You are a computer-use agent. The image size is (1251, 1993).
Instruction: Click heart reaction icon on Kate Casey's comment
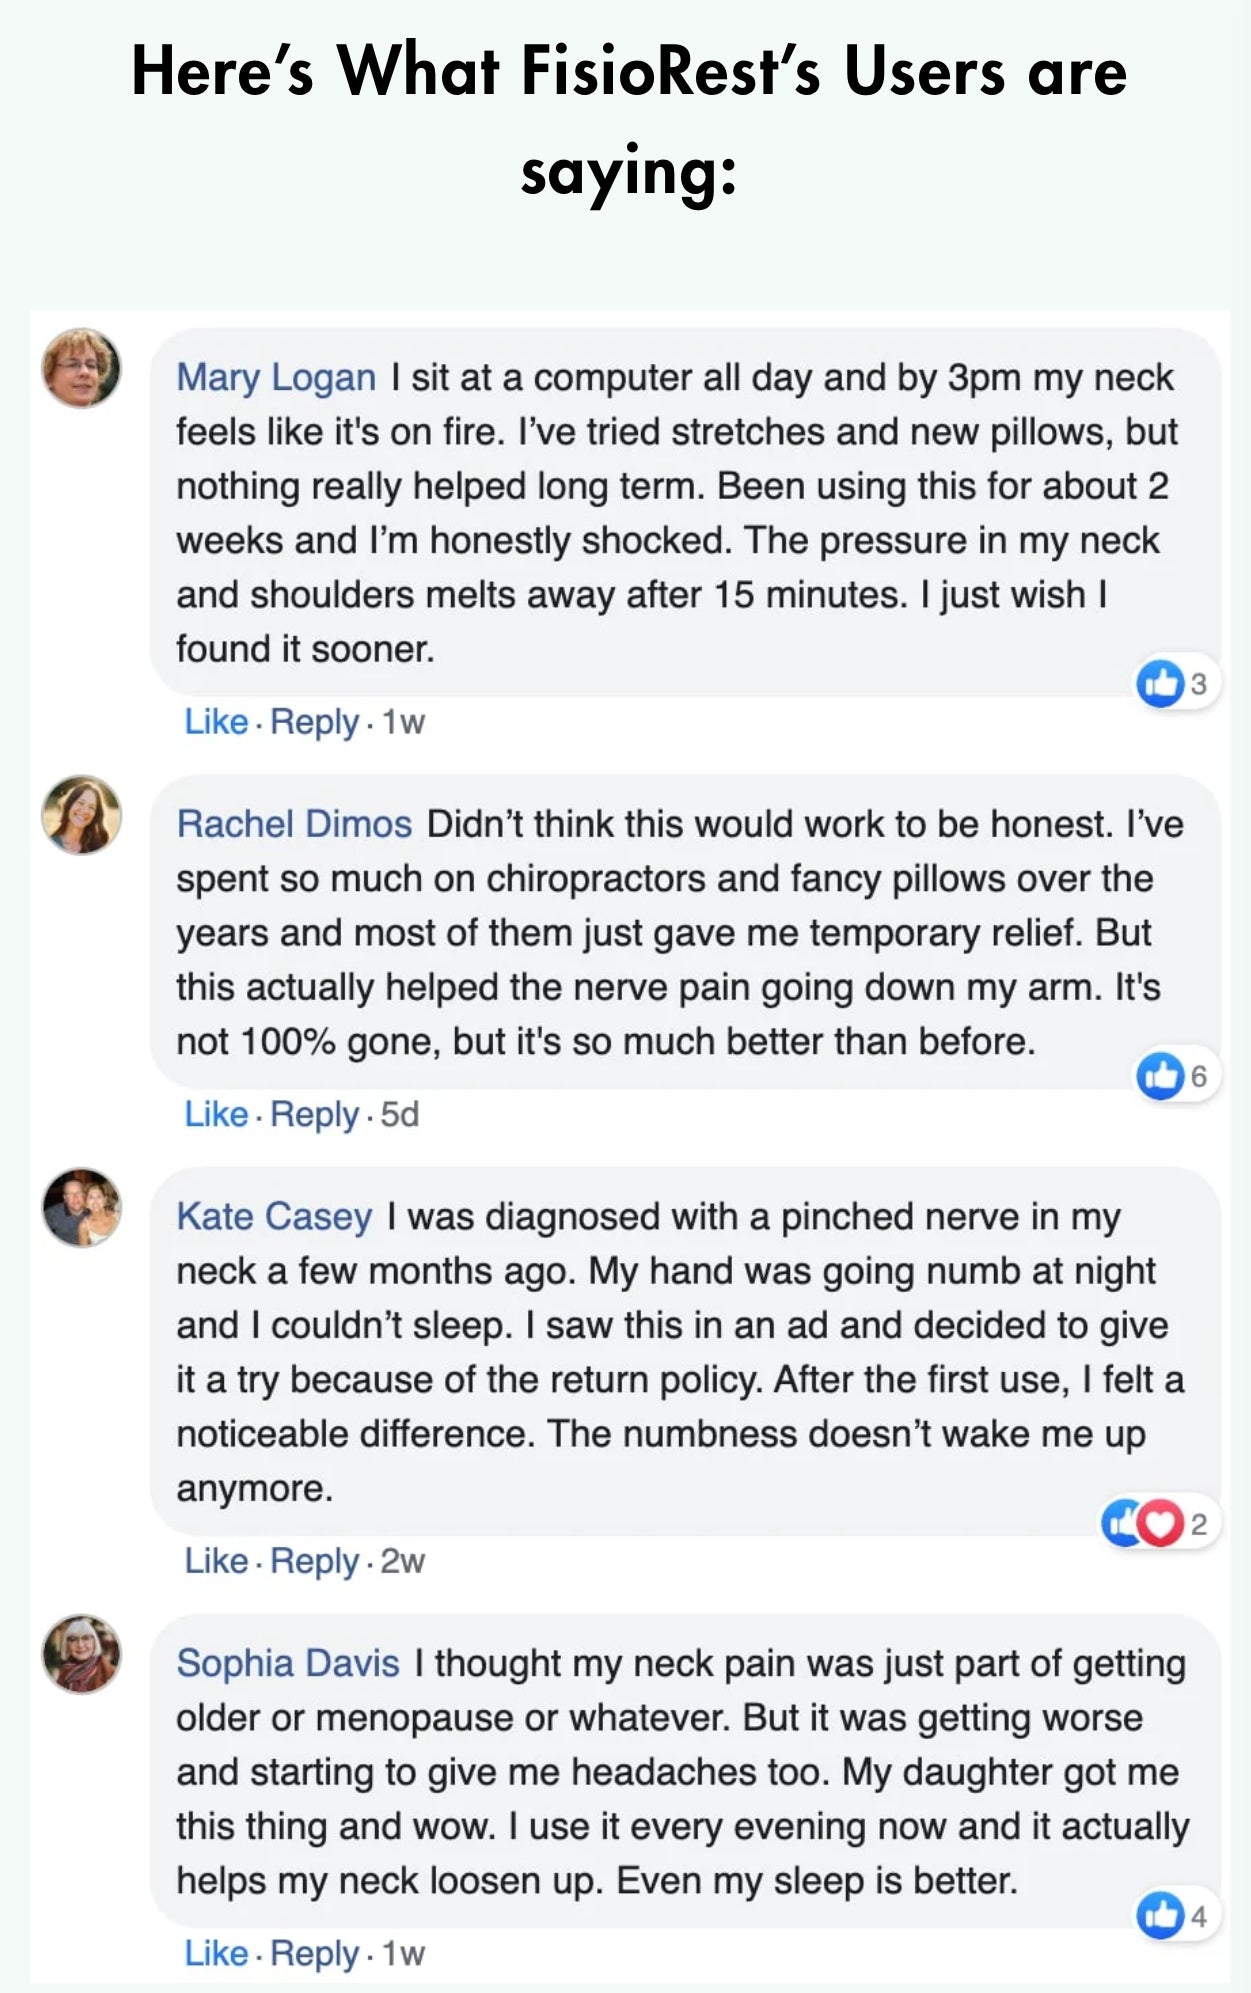point(1160,1523)
